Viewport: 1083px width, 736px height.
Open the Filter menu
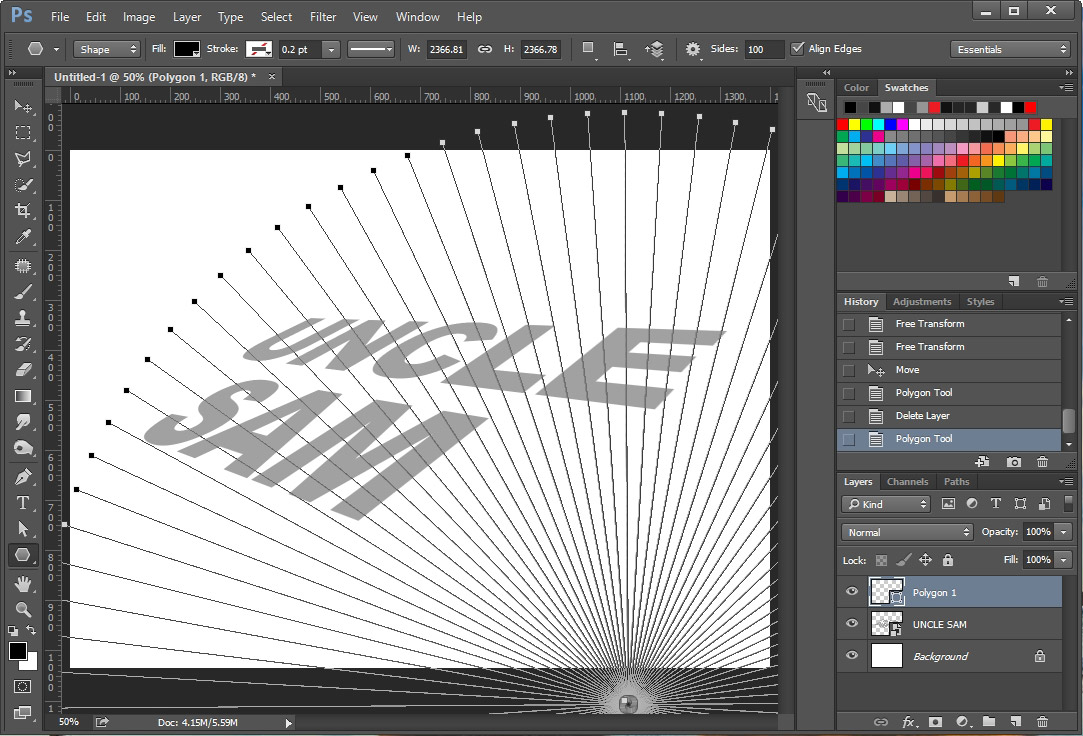[x=322, y=16]
